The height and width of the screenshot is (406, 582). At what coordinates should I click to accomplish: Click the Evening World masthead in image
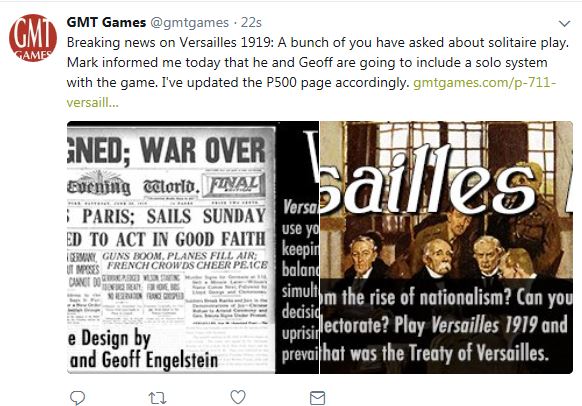tap(131, 186)
